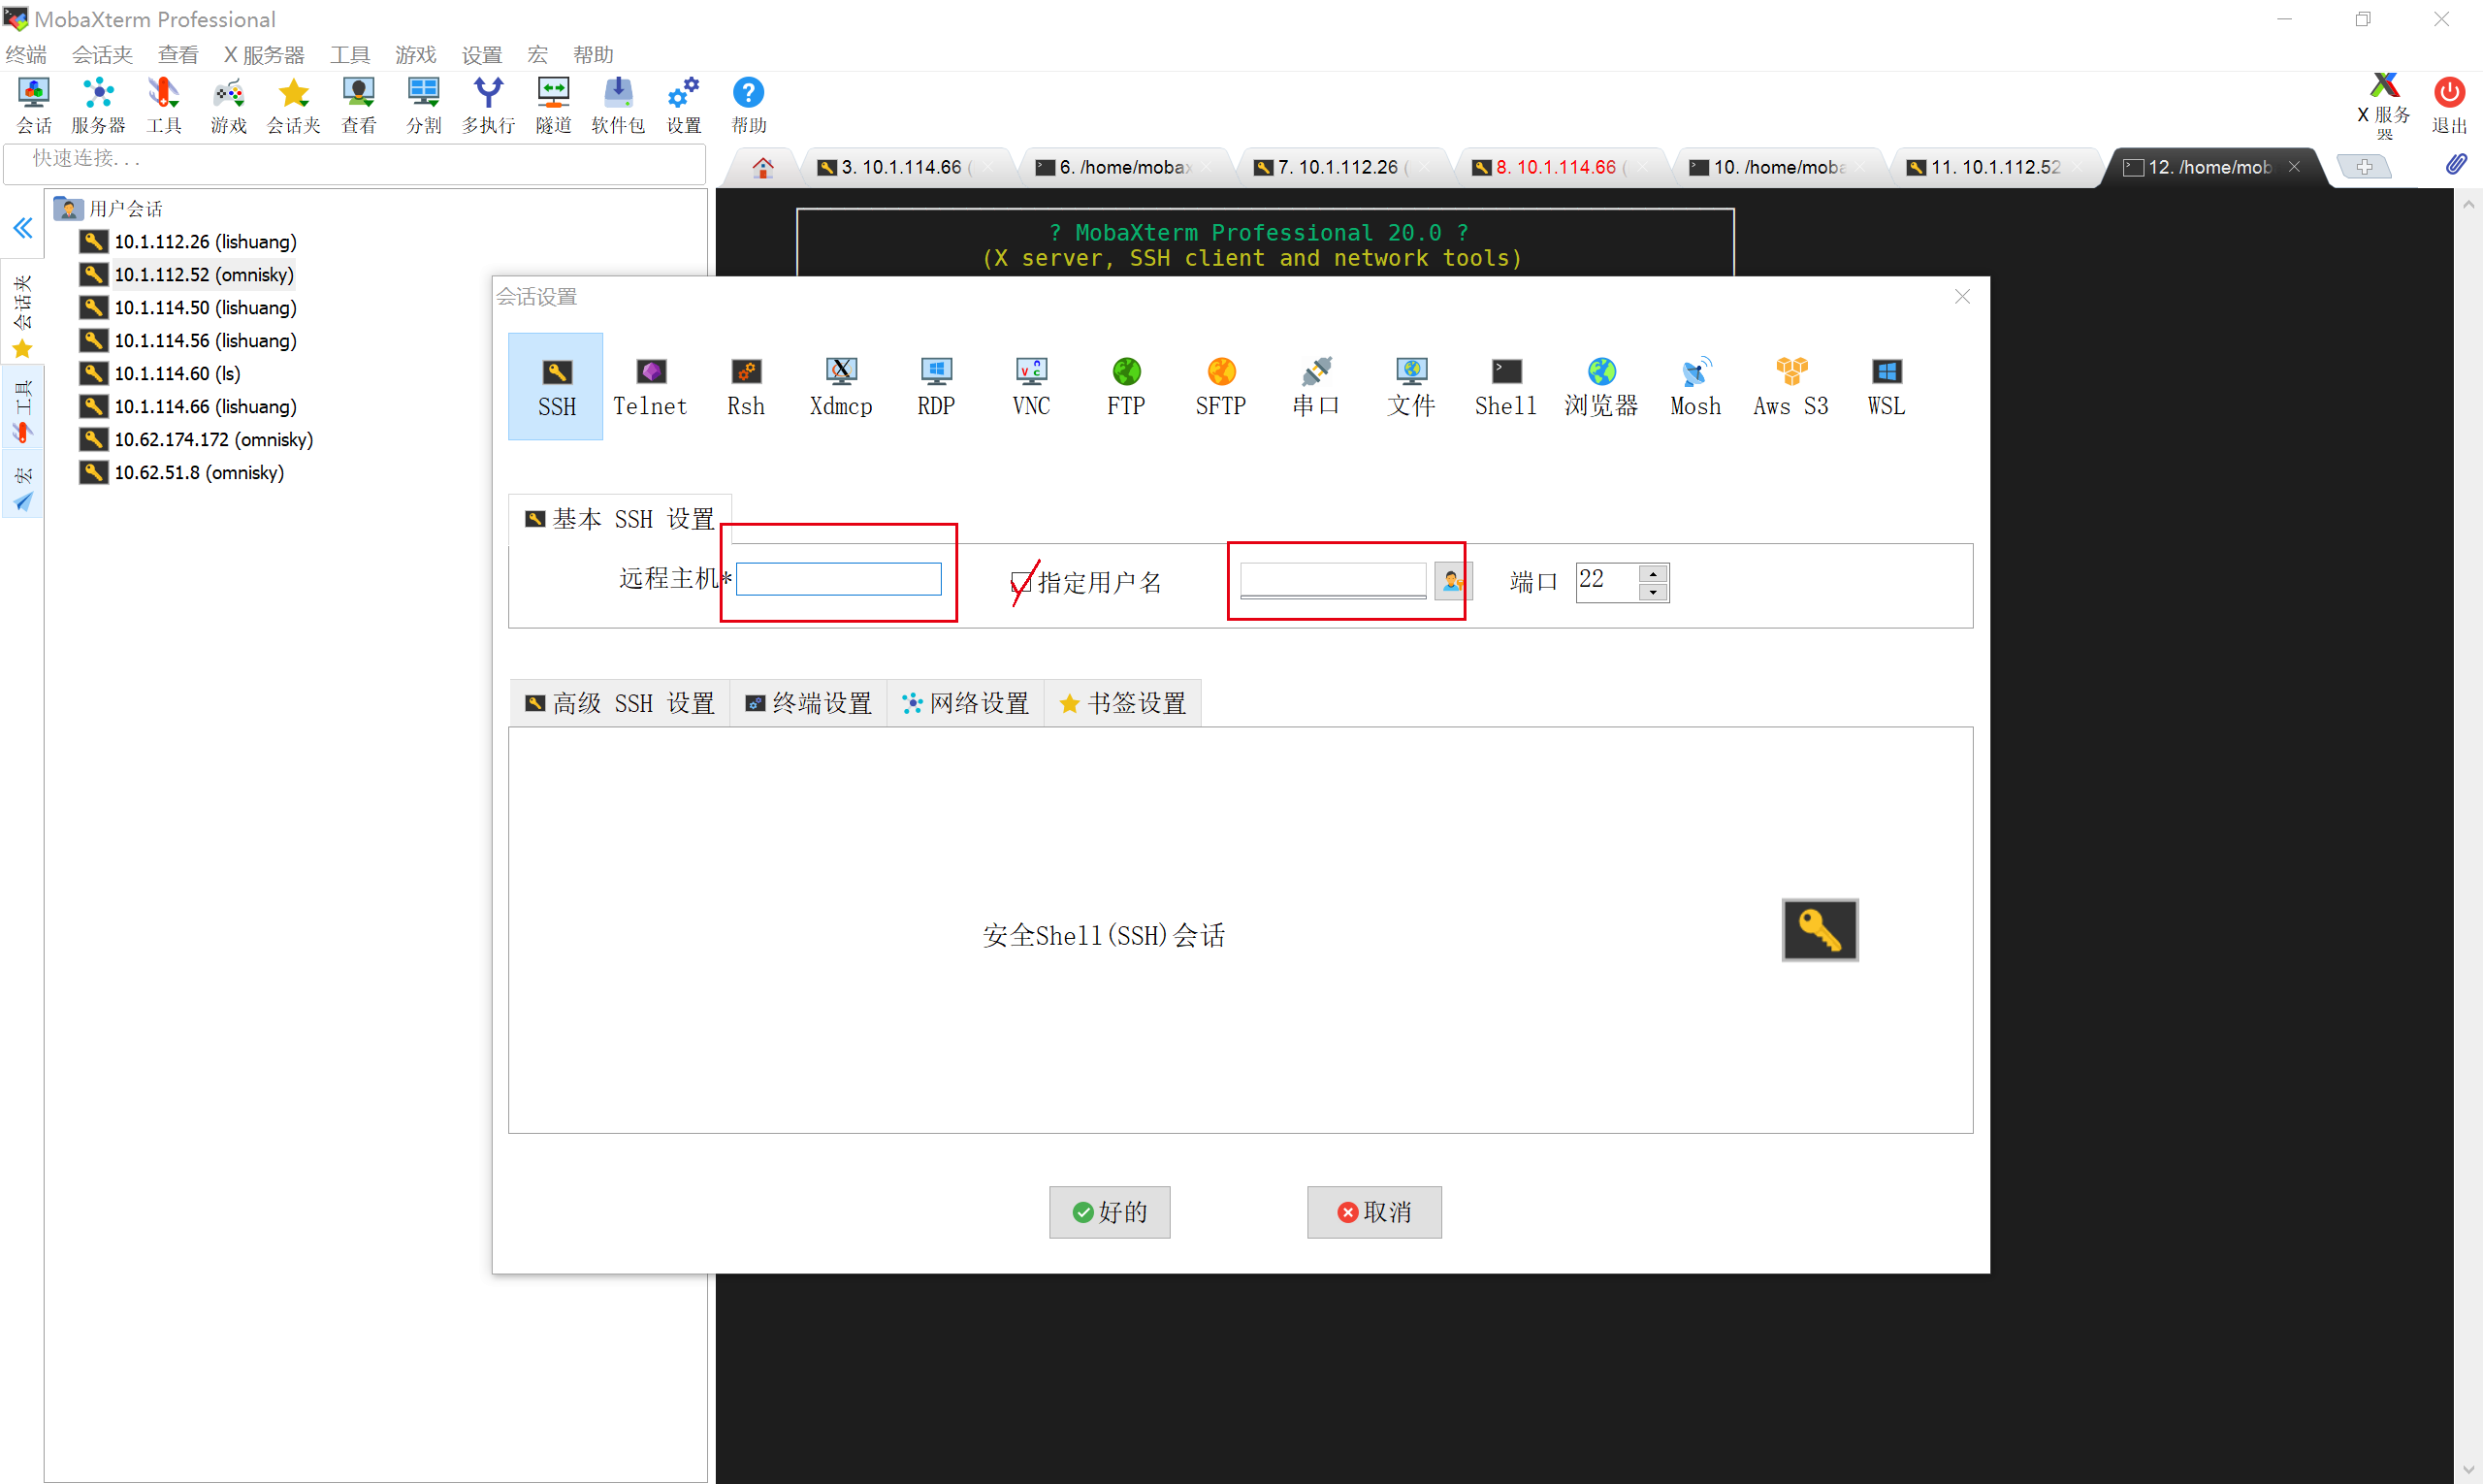The height and width of the screenshot is (1484, 2483).
Task: Click the 隧道 (tunnel) toolbar icon
Action: tap(552, 103)
